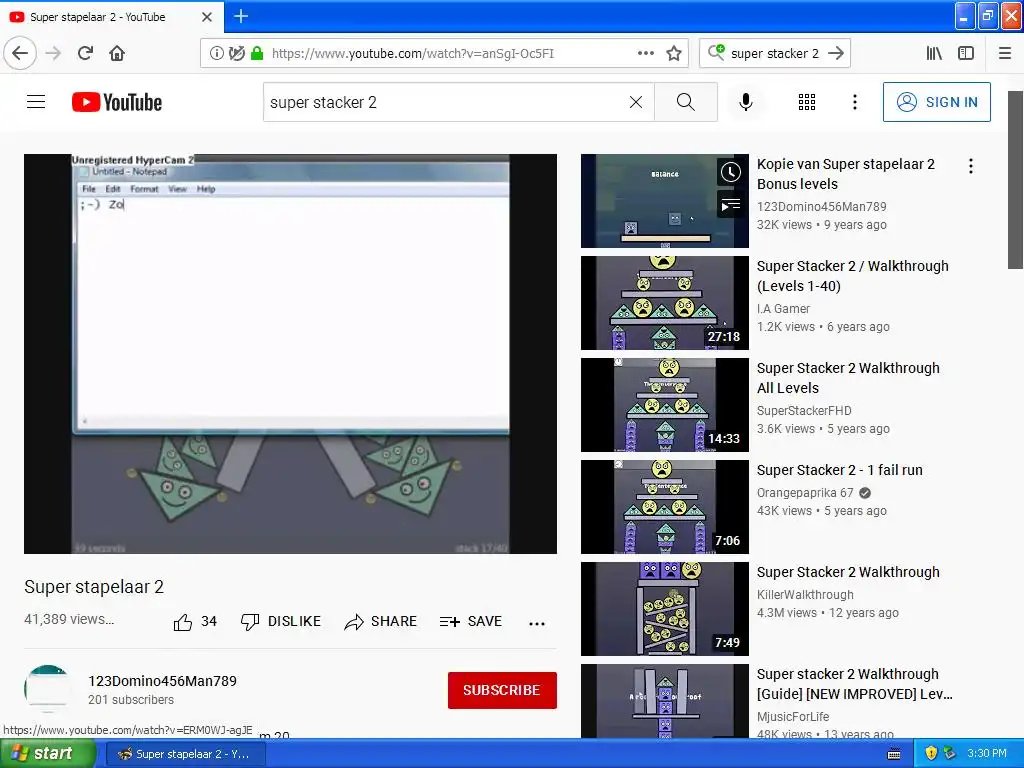
Task: Open Super Stacker 2 - 1 fail run title
Action: [840, 470]
